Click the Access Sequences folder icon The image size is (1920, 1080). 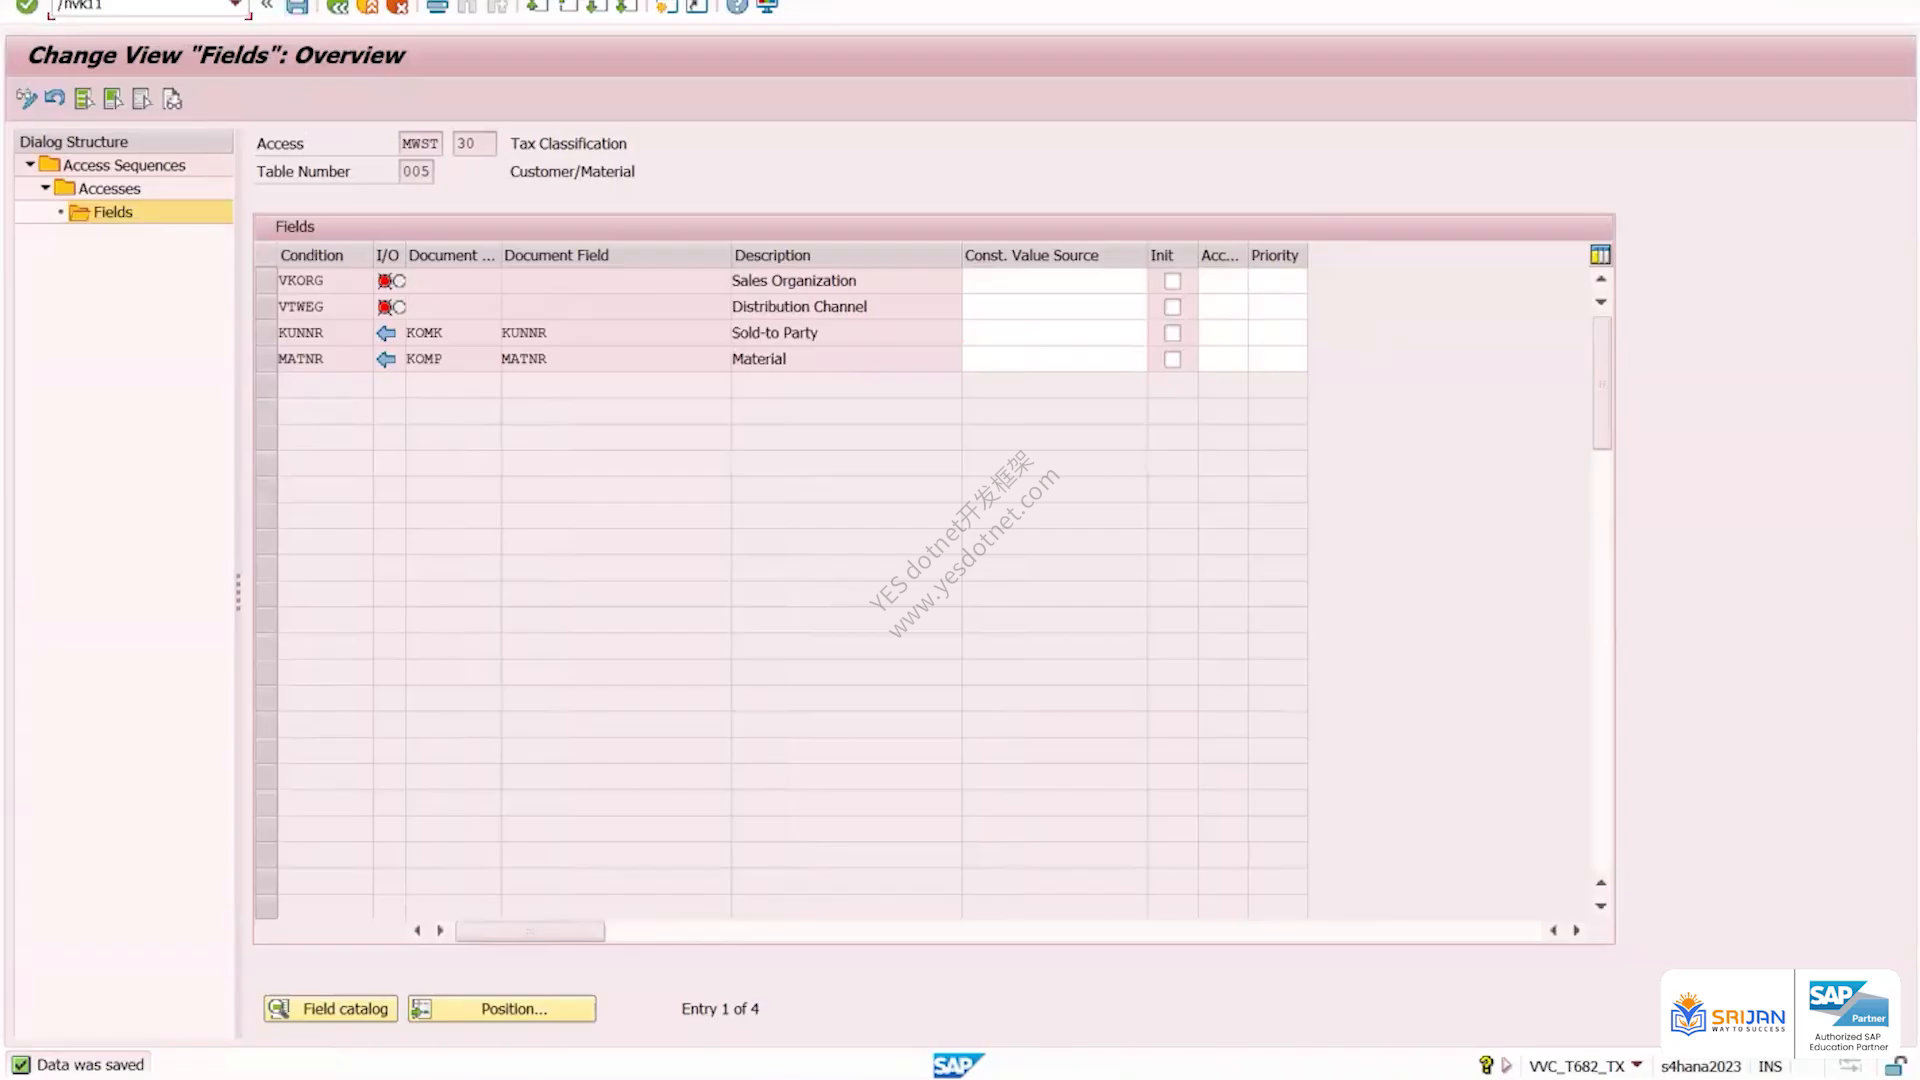tap(49, 164)
